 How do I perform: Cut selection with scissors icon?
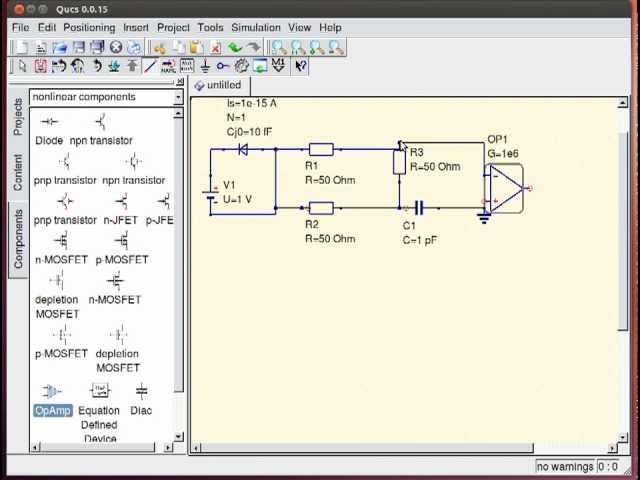pos(160,48)
